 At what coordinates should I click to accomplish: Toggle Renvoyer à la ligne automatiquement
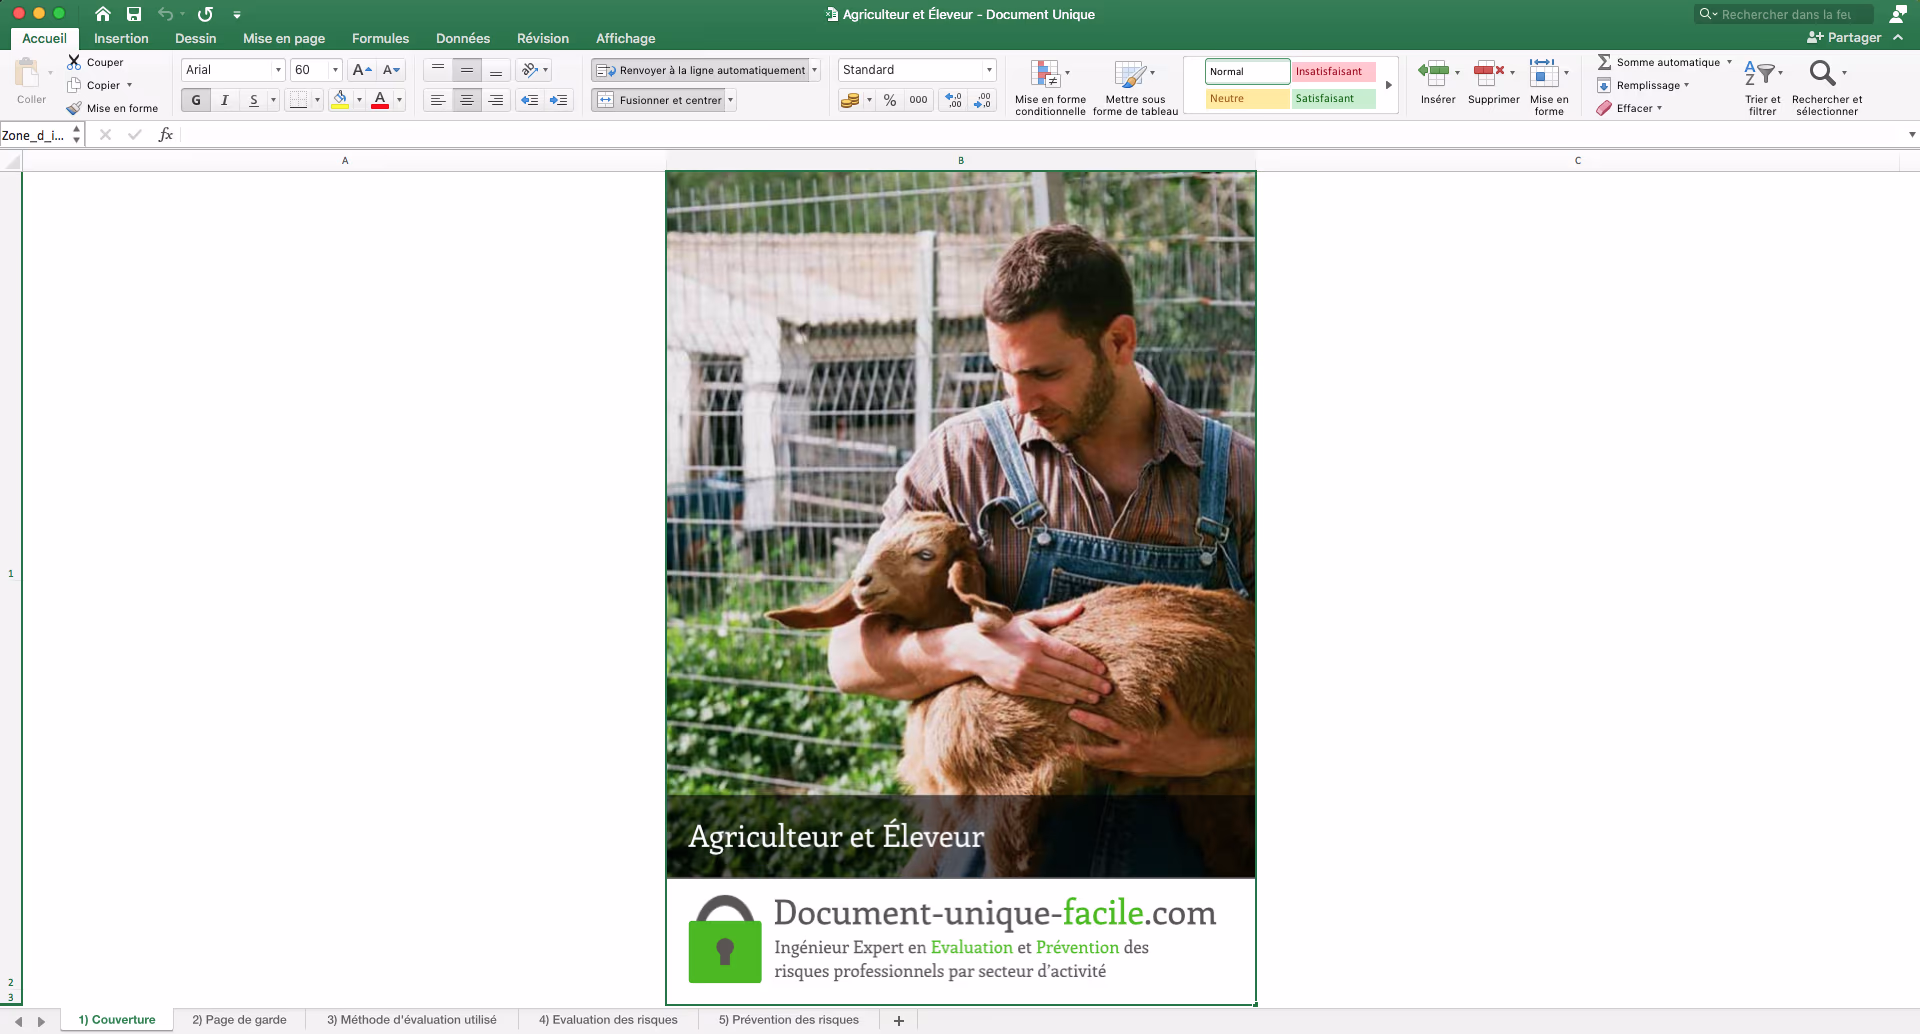coord(701,70)
